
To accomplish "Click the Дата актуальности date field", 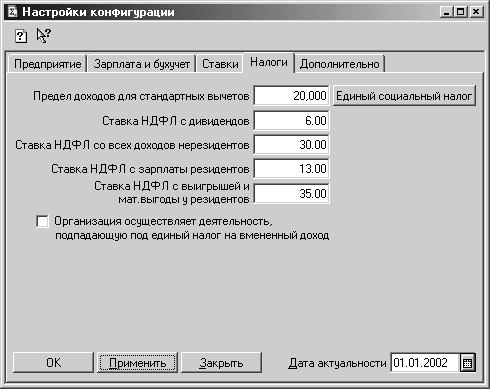I will click(425, 363).
